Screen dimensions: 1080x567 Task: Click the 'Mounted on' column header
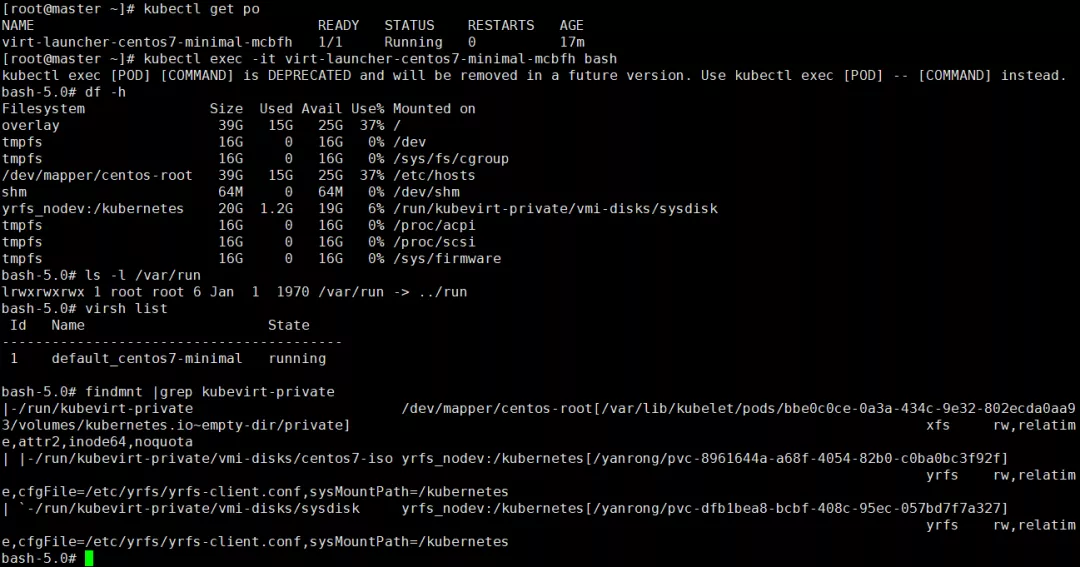(434, 108)
